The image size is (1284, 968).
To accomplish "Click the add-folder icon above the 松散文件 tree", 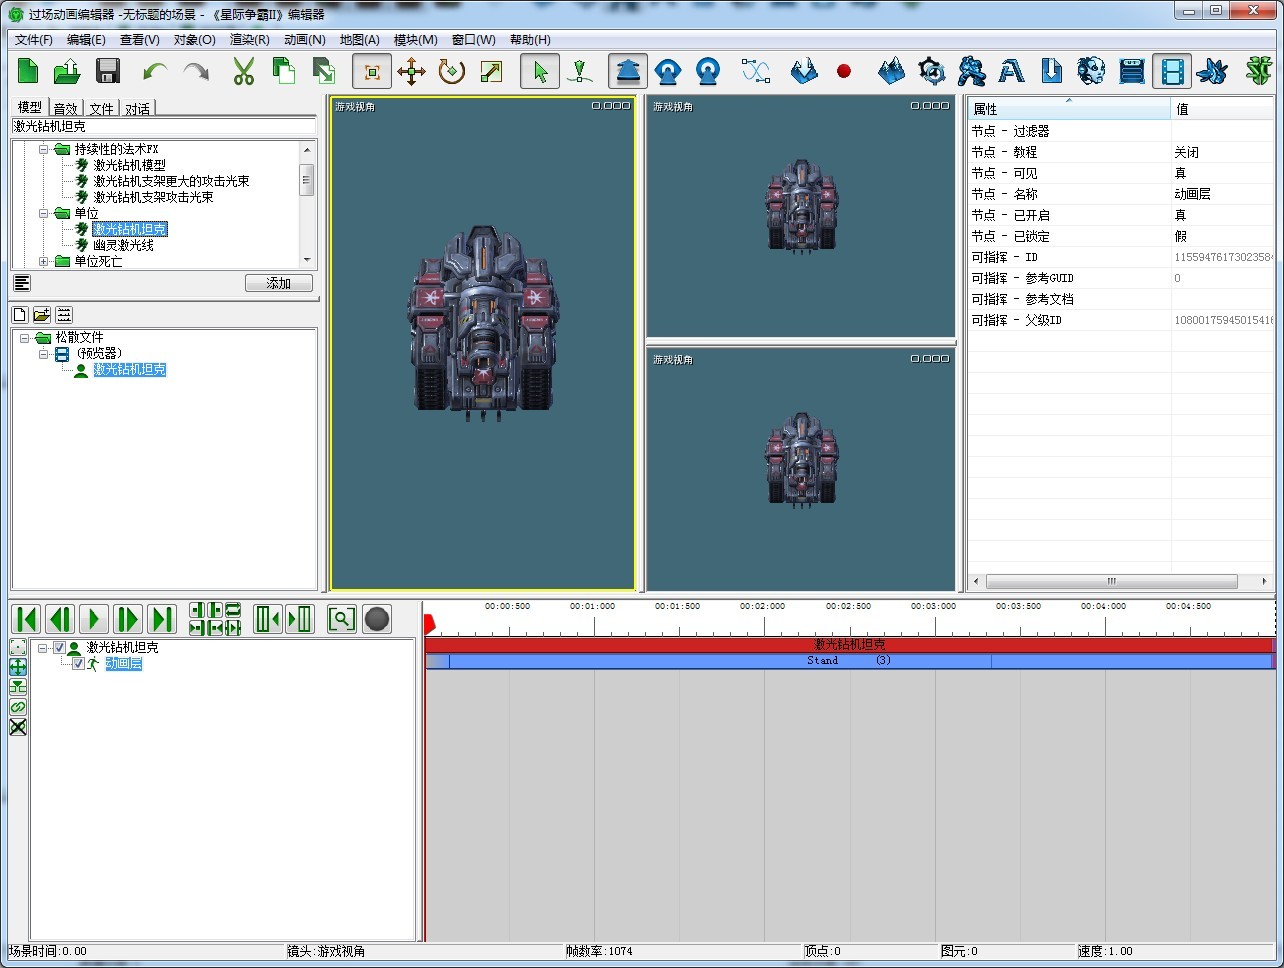I will 42,314.
